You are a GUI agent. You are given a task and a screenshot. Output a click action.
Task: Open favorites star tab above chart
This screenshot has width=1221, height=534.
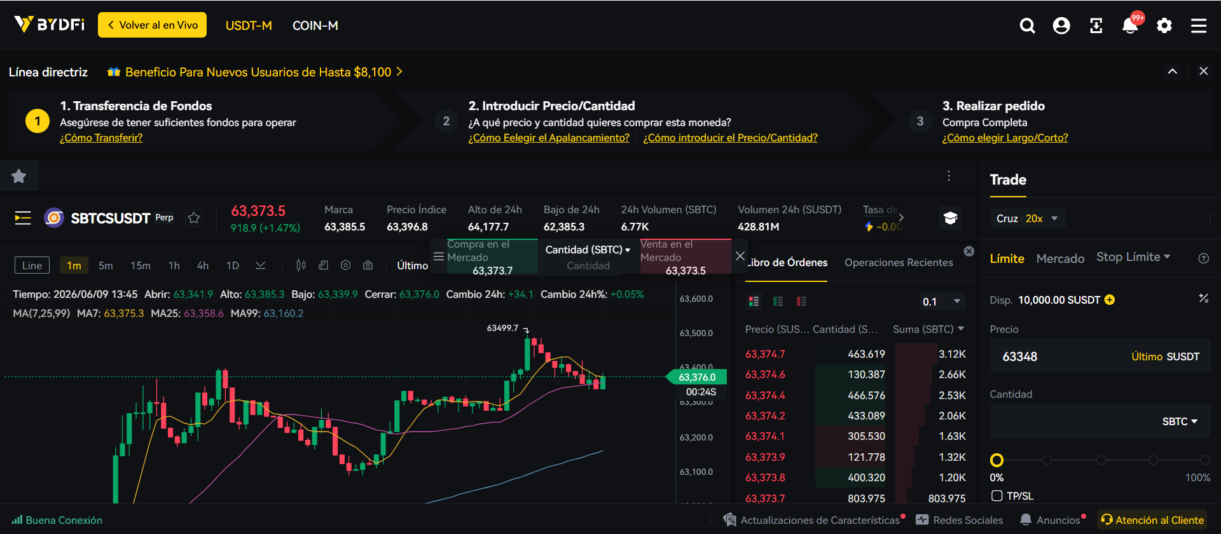19,176
